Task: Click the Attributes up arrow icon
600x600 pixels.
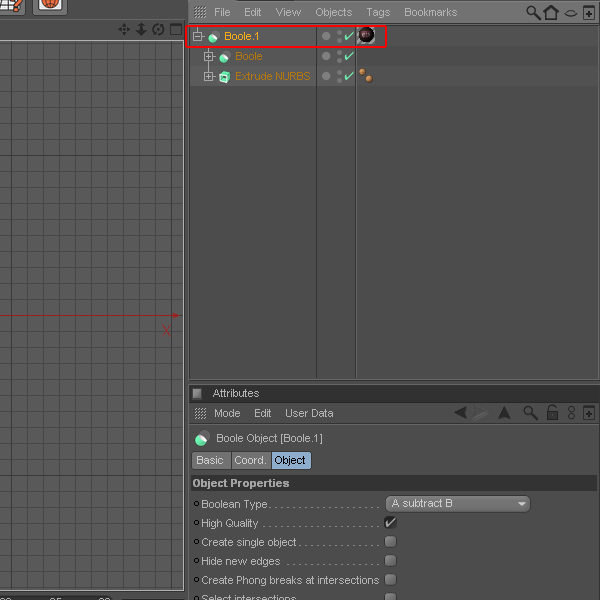Action: [504, 413]
